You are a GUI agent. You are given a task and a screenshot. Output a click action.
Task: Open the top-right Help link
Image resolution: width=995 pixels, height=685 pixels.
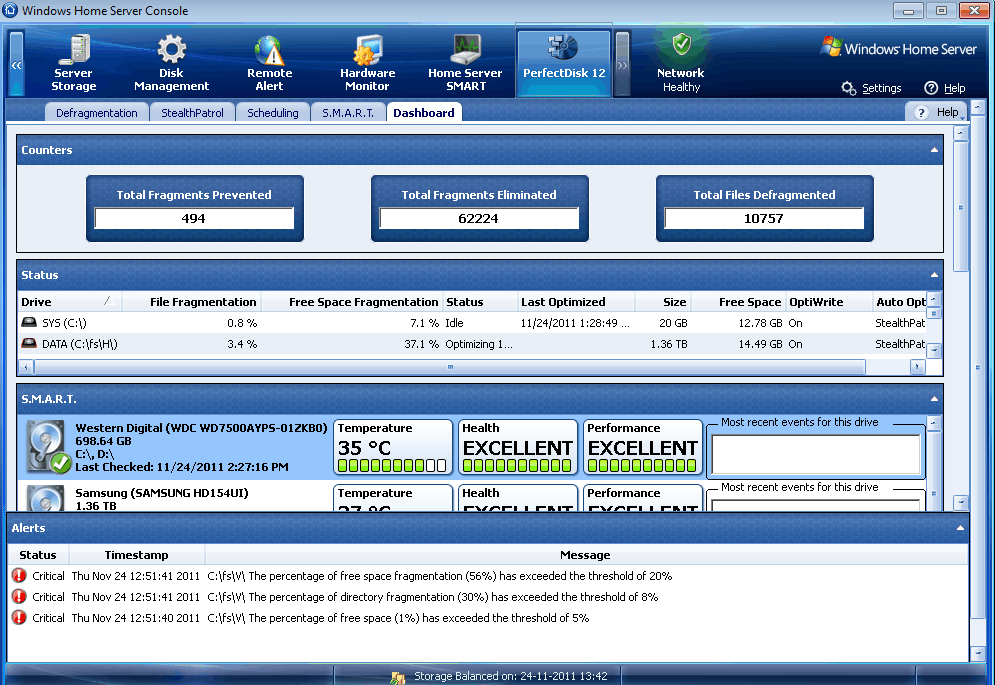[954, 88]
